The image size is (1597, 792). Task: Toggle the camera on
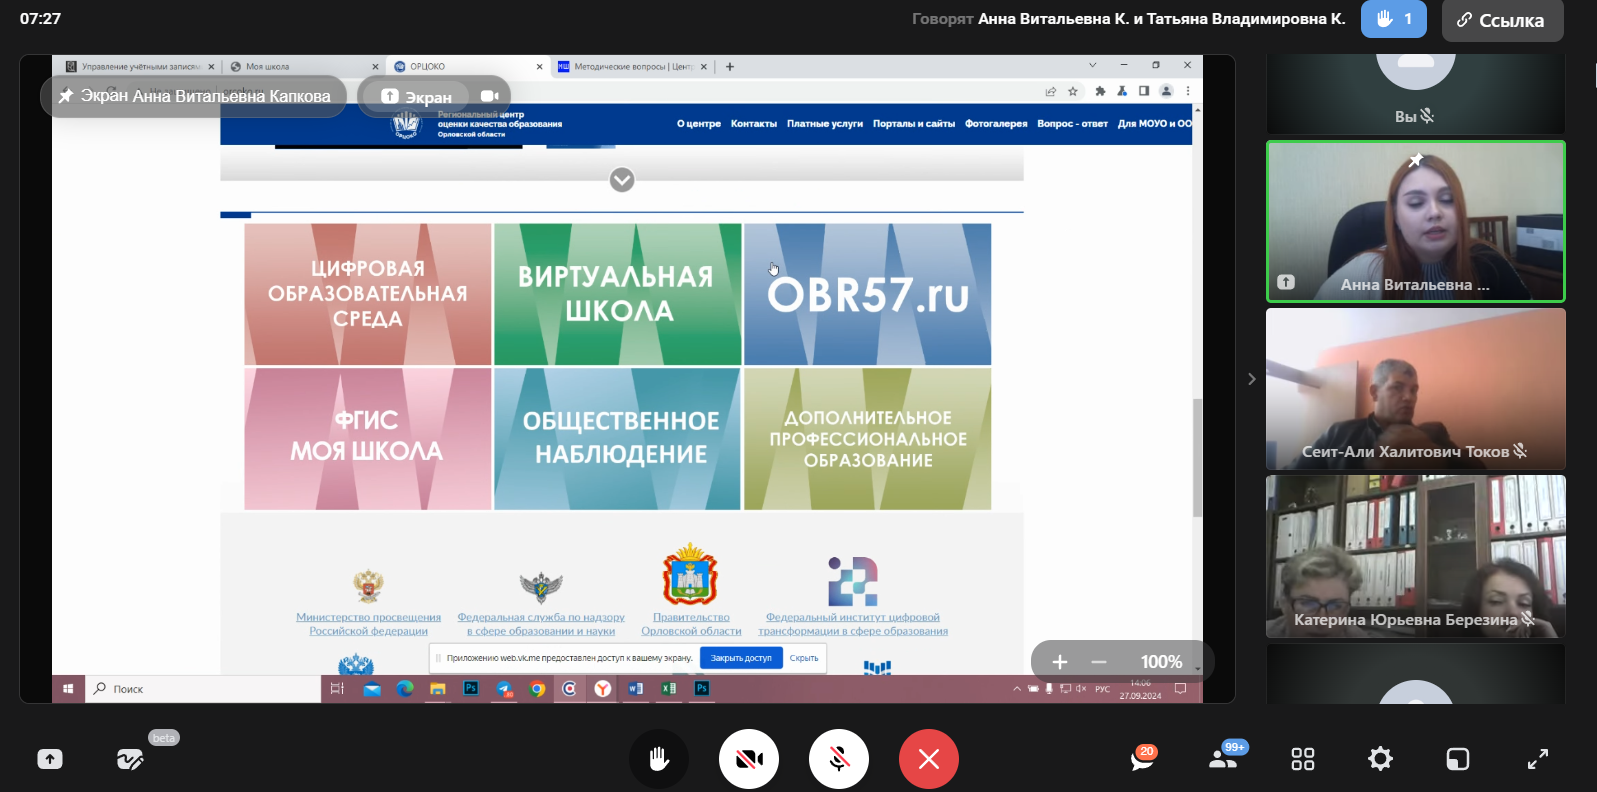pos(748,759)
